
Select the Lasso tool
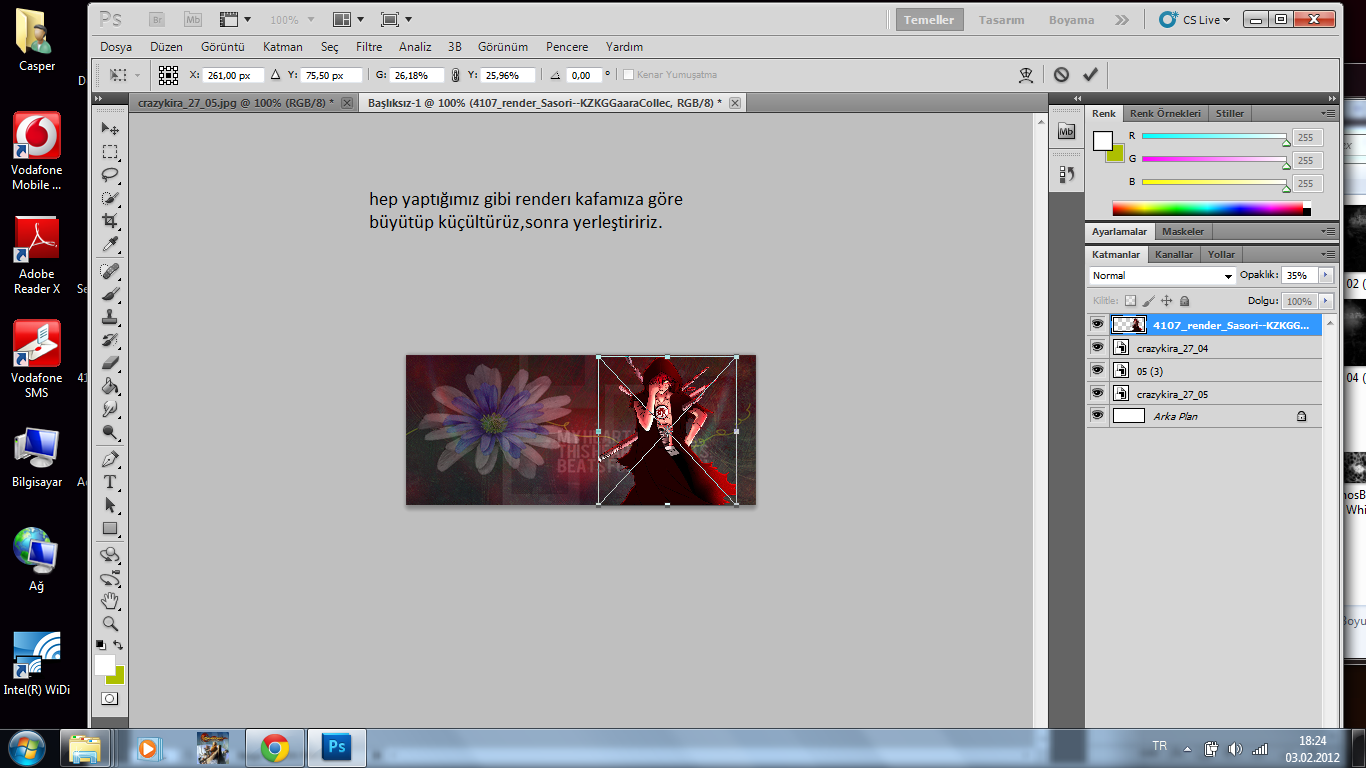coord(110,175)
